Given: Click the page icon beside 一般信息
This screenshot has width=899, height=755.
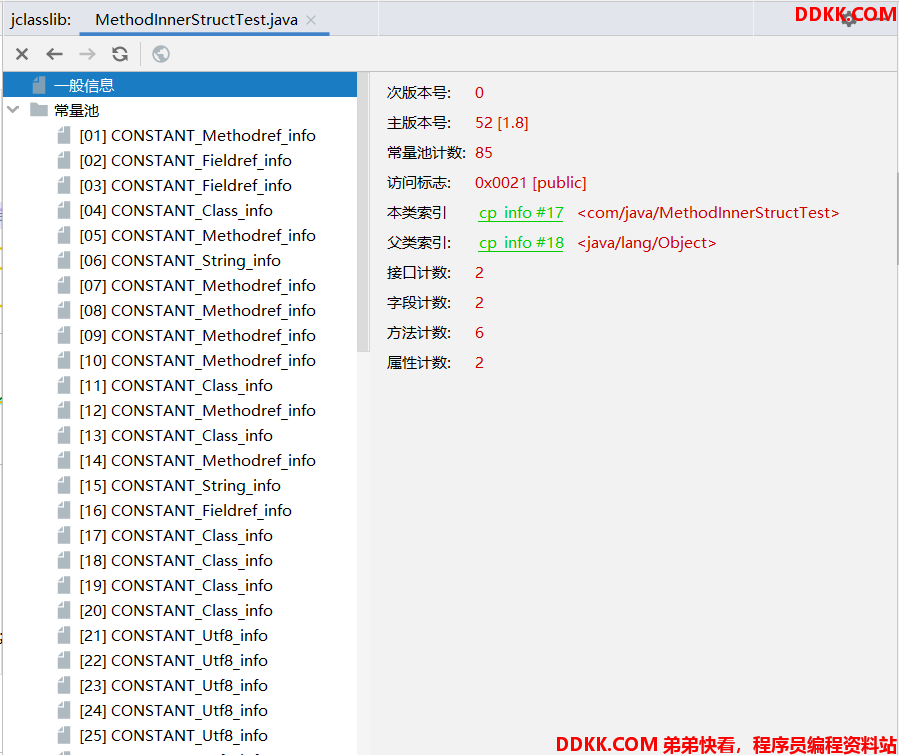Looking at the screenshot, I should pyautogui.click(x=39, y=85).
